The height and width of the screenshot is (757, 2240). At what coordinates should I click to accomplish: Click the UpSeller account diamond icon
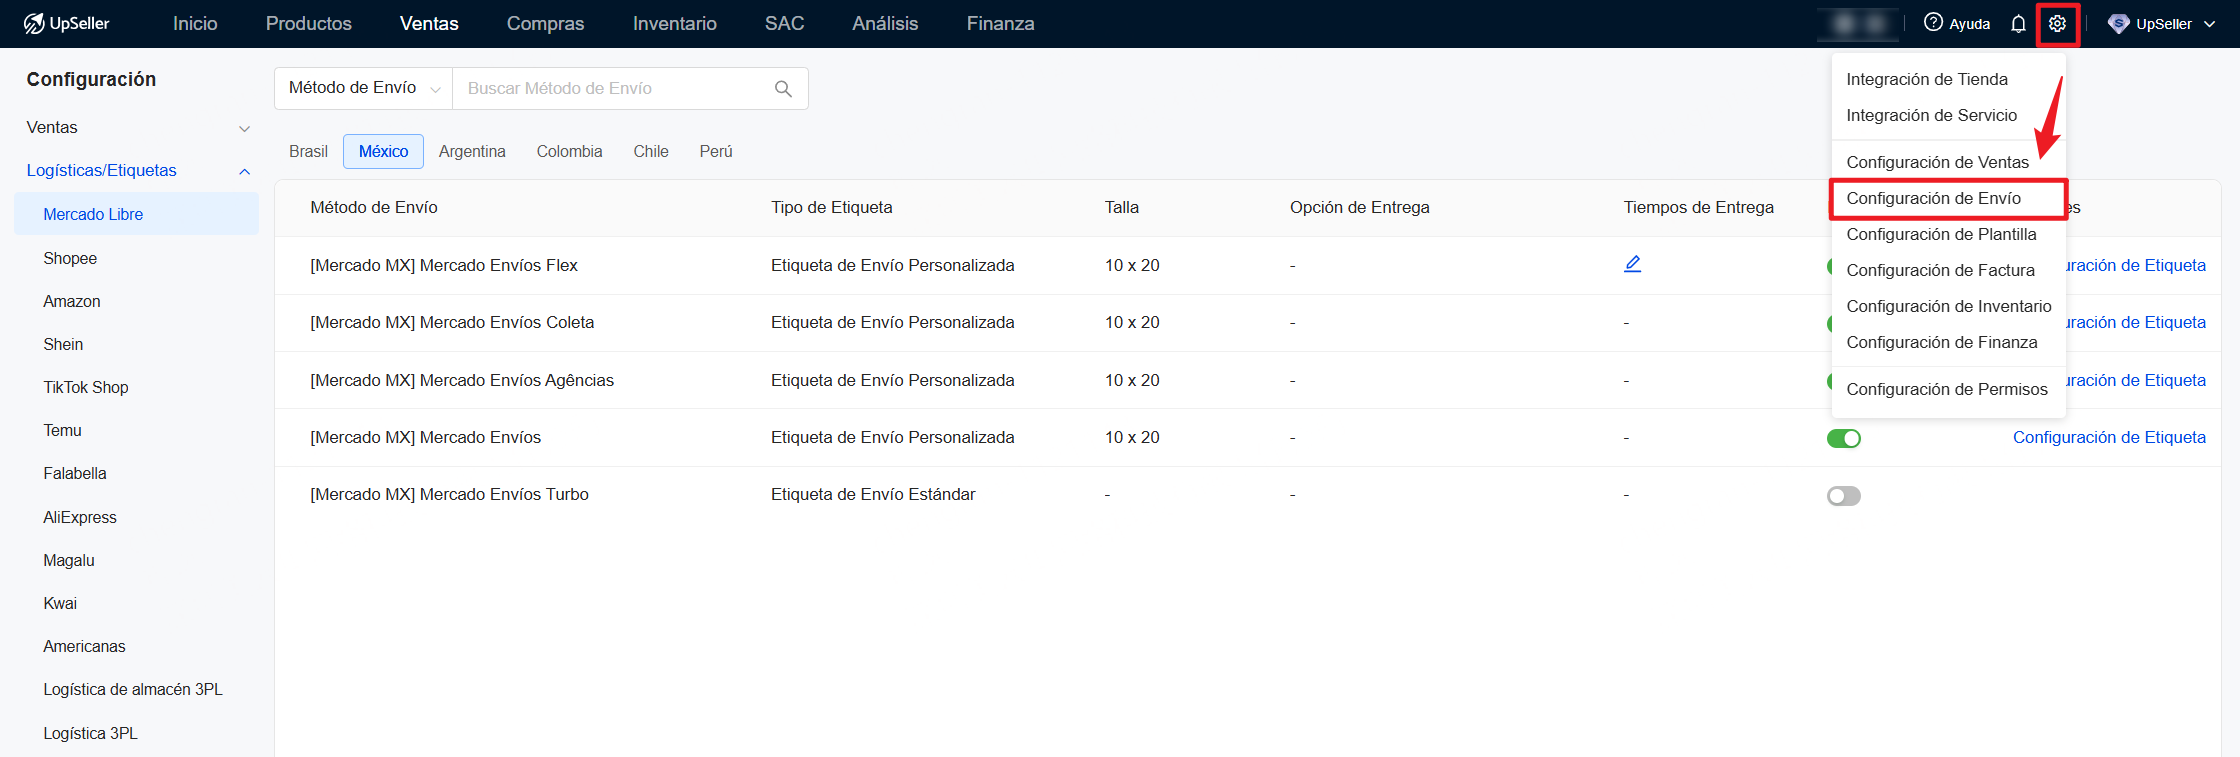click(2118, 24)
